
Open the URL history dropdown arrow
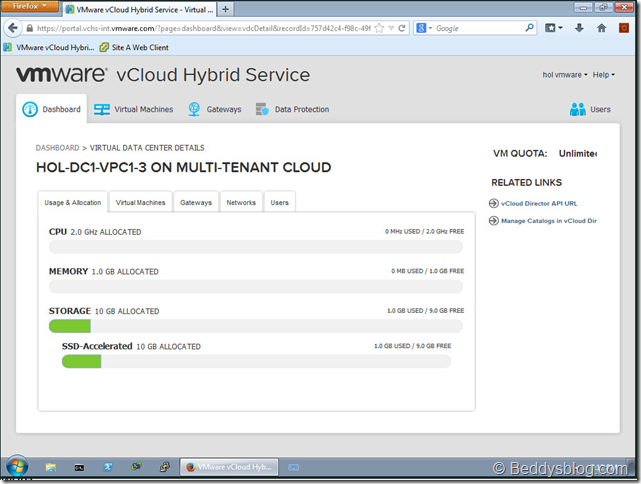pyautogui.click(x=391, y=28)
